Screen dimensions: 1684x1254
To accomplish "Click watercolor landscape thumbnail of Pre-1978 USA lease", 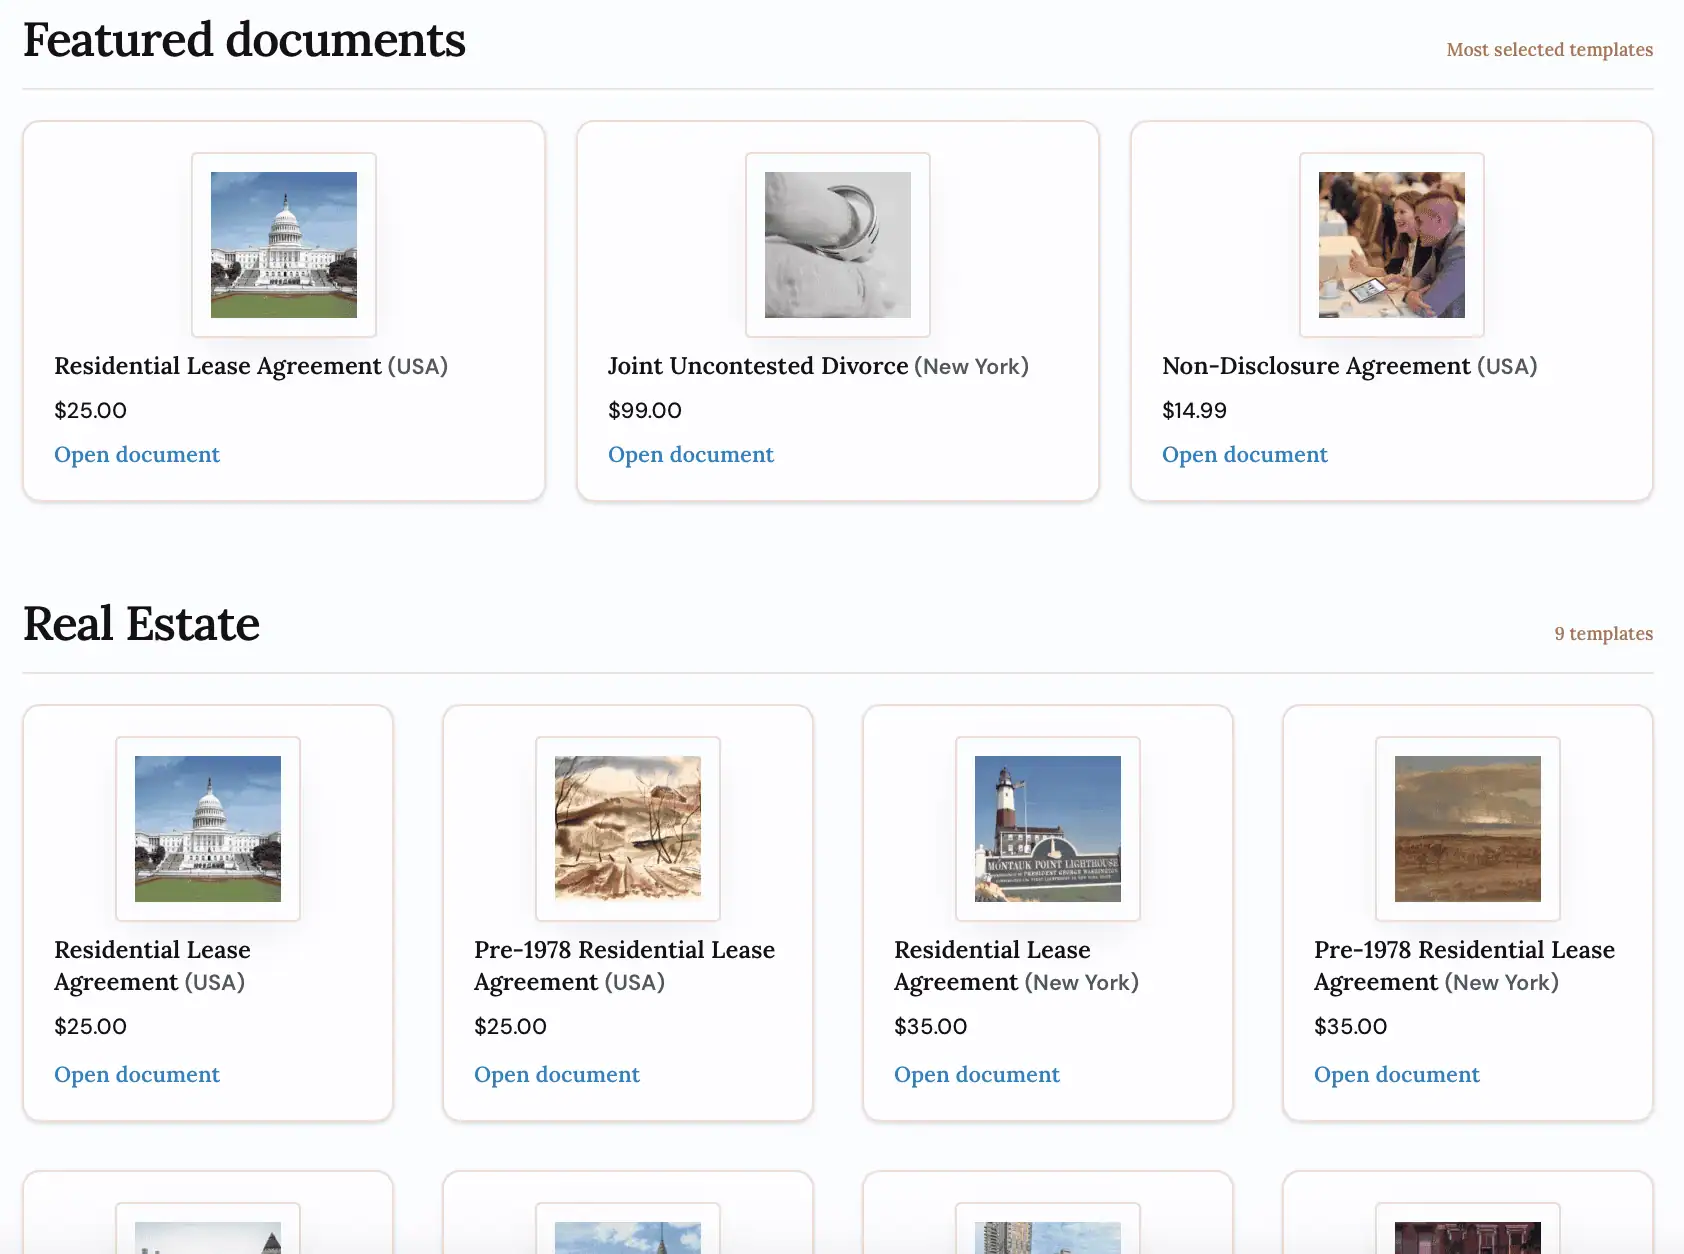I will coord(628,829).
